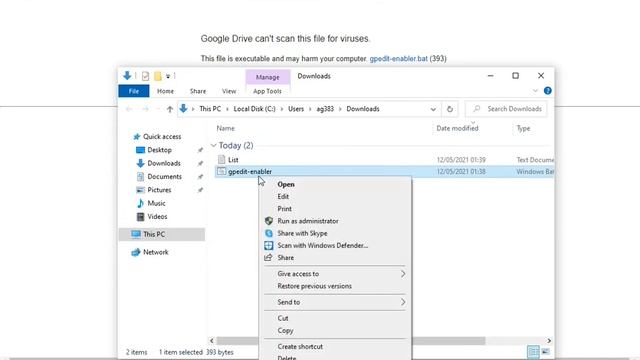Sort by the Date modified column header
The height and width of the screenshot is (360, 640).
pos(457,128)
